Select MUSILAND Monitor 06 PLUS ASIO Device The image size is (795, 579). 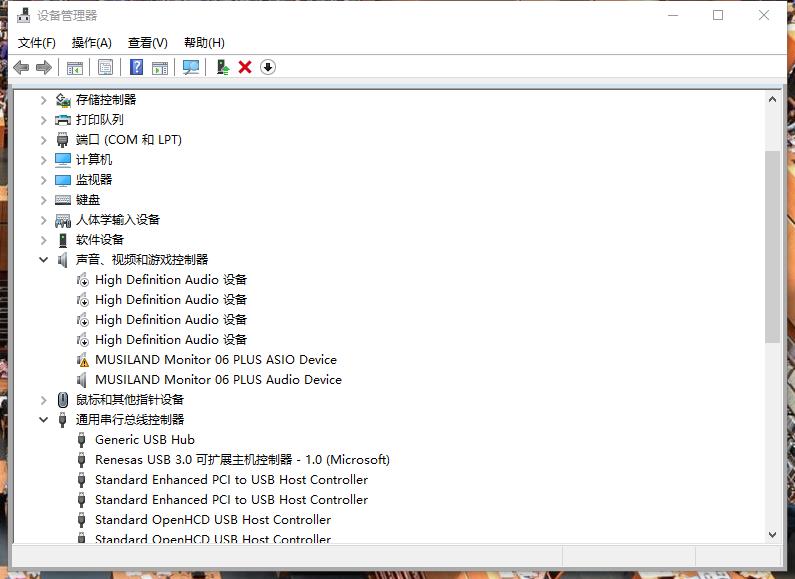pos(215,360)
